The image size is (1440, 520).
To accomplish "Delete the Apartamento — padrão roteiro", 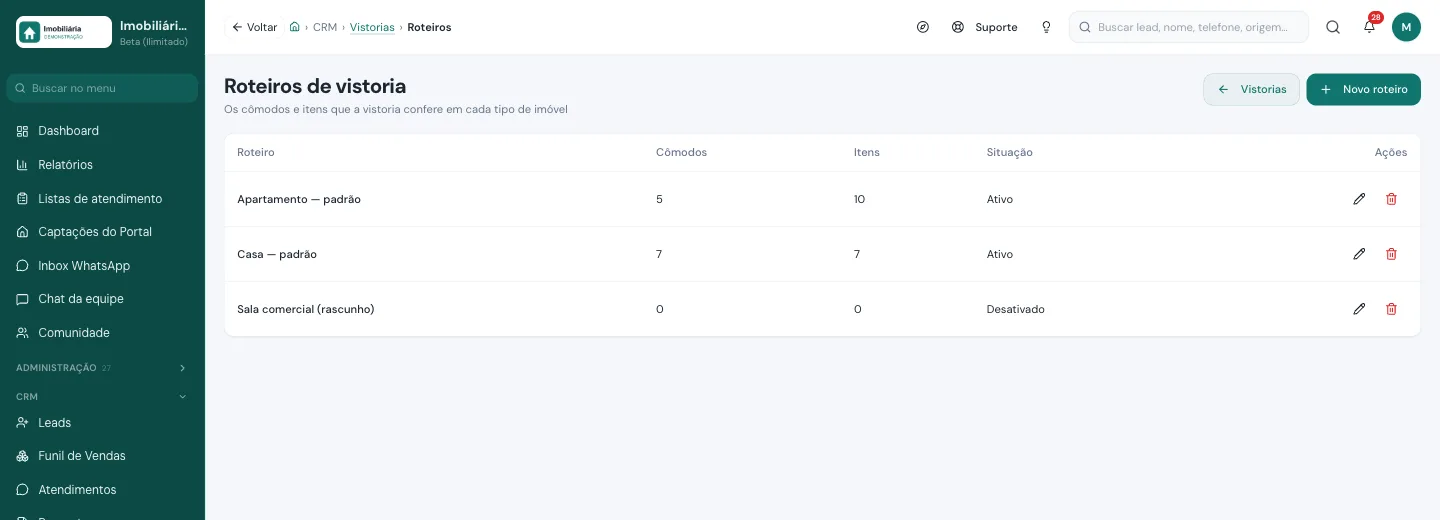I will click(1391, 199).
